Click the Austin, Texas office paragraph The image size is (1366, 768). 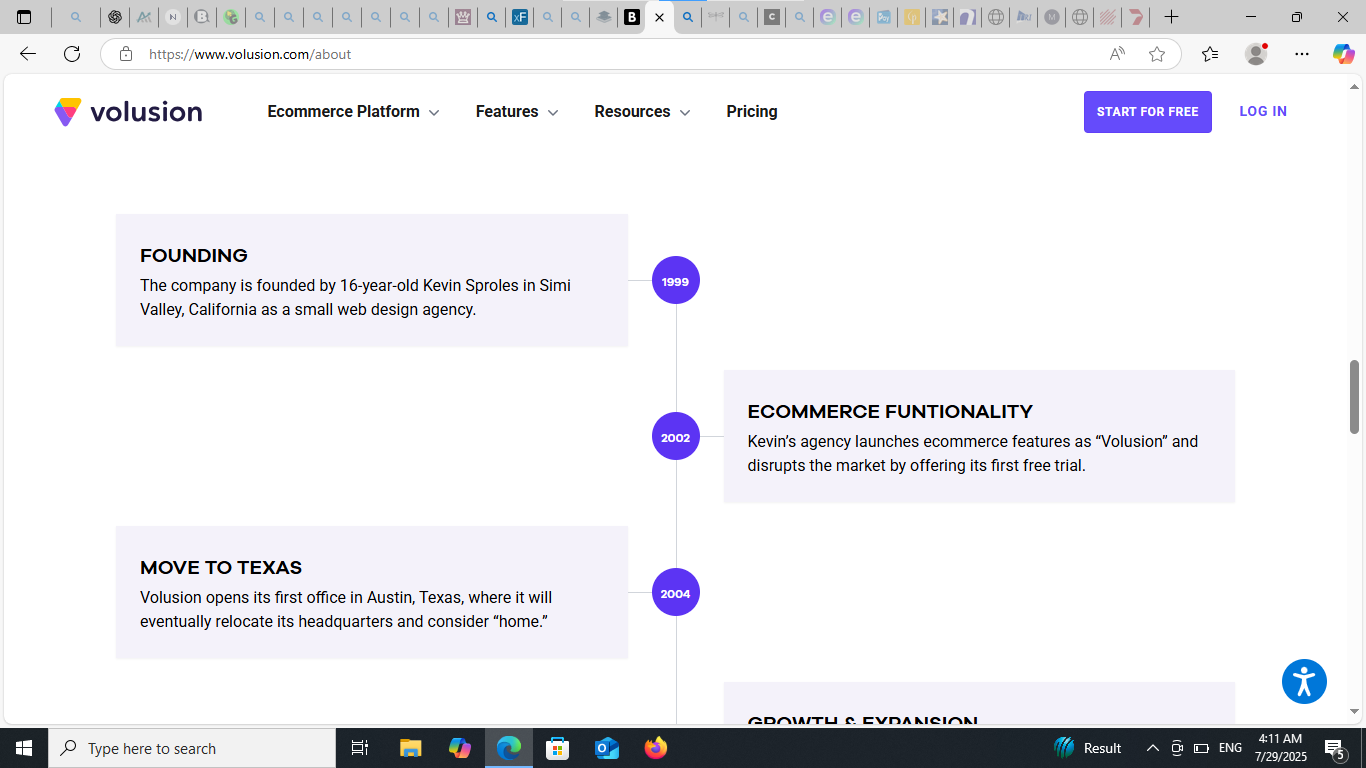click(x=346, y=610)
